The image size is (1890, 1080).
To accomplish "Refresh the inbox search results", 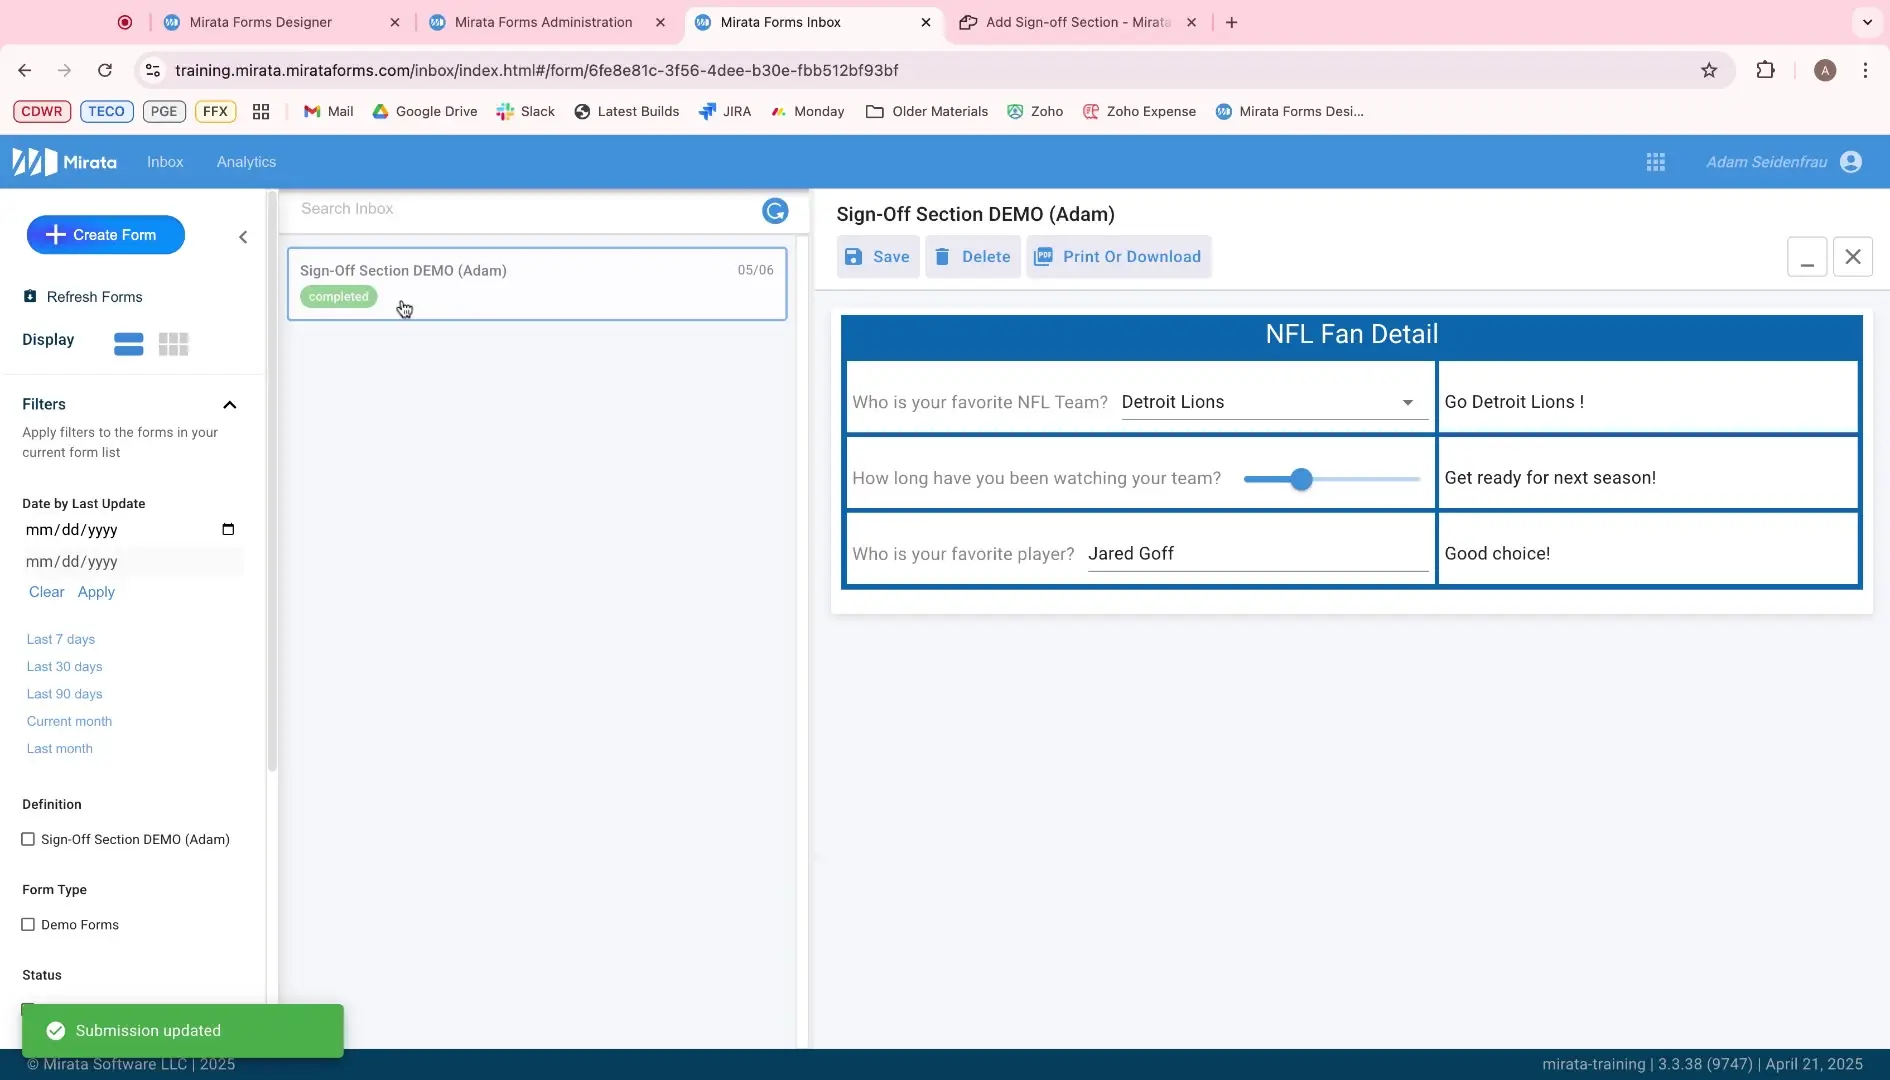I will (x=774, y=210).
